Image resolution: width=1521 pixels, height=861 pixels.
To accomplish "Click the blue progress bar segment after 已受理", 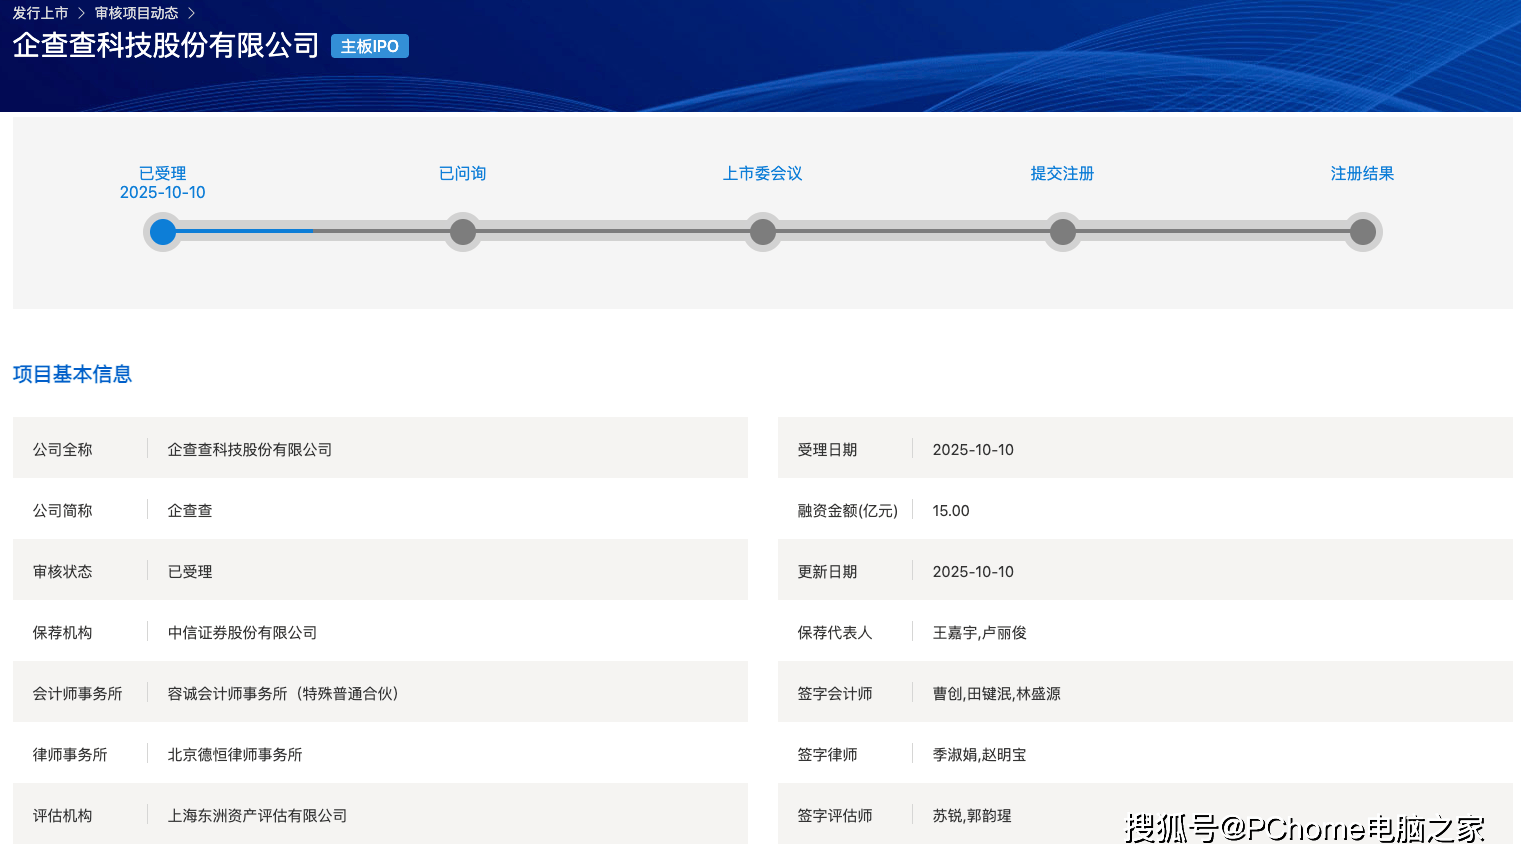I will point(245,231).
